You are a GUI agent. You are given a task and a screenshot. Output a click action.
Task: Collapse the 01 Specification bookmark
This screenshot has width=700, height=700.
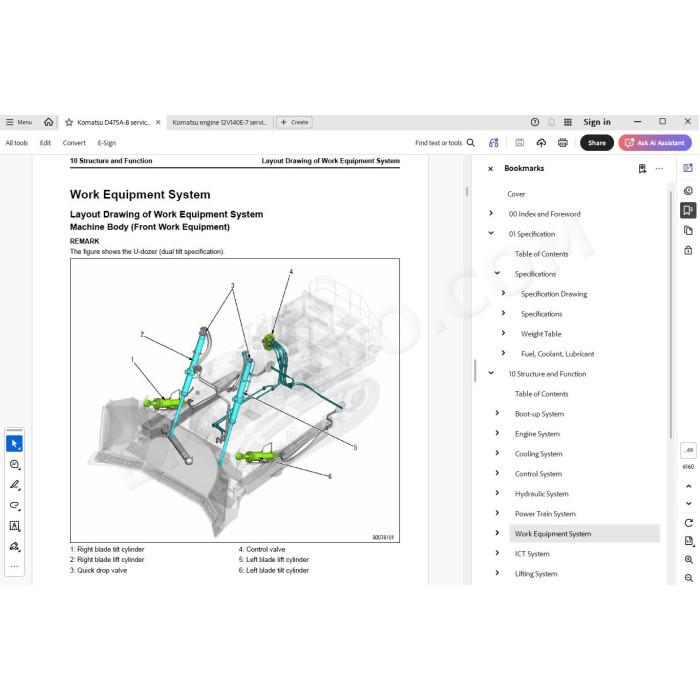(x=491, y=233)
